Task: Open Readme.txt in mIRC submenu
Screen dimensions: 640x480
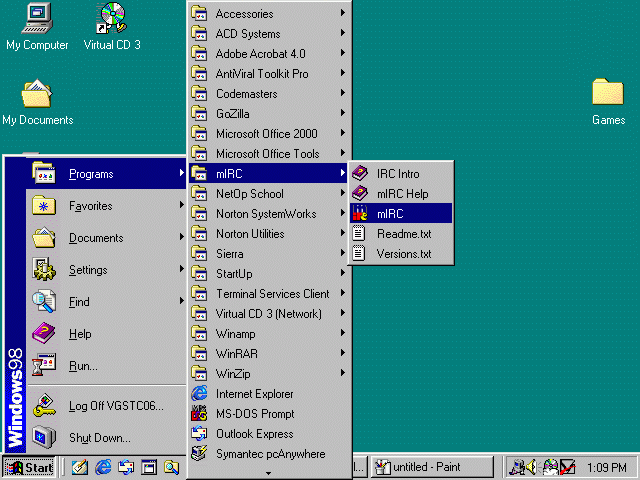Action: click(401, 233)
